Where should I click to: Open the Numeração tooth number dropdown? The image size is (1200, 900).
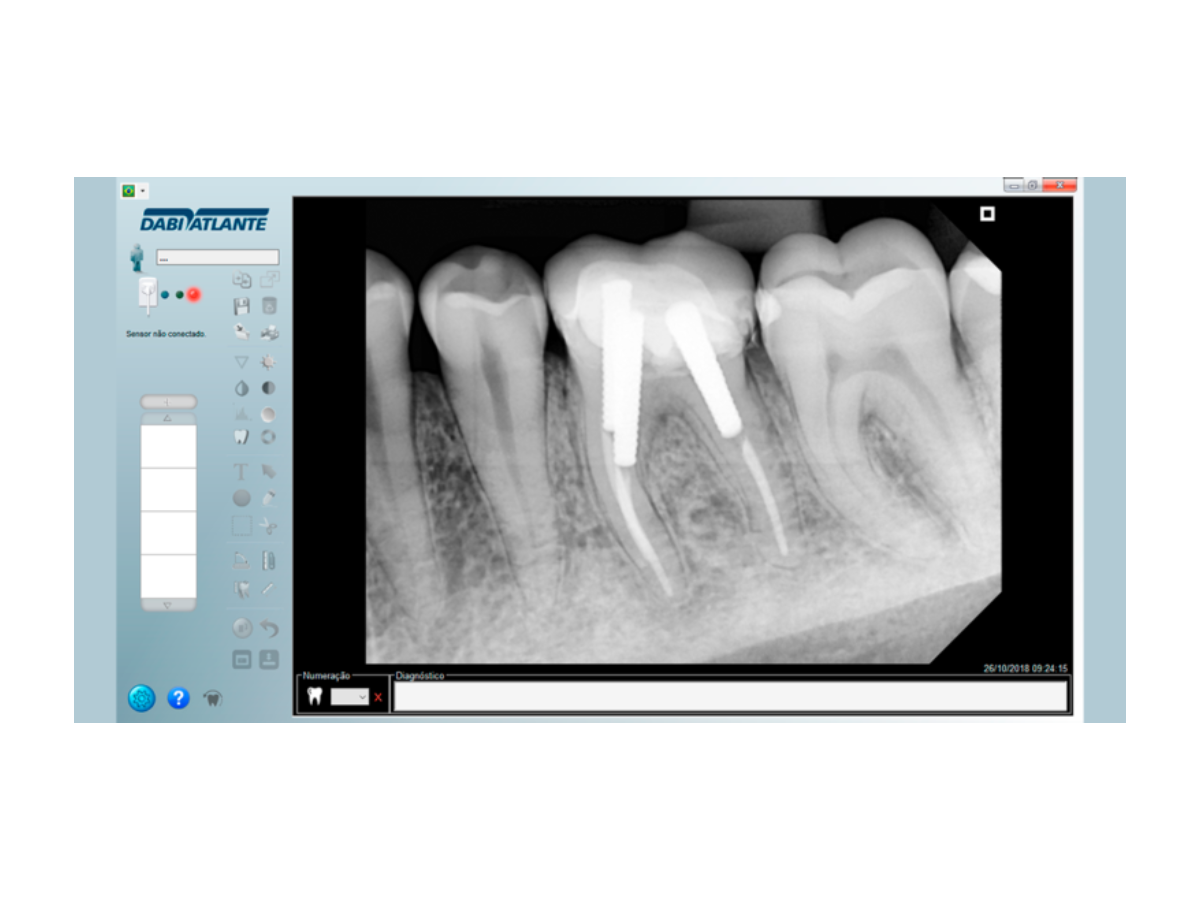(350, 697)
